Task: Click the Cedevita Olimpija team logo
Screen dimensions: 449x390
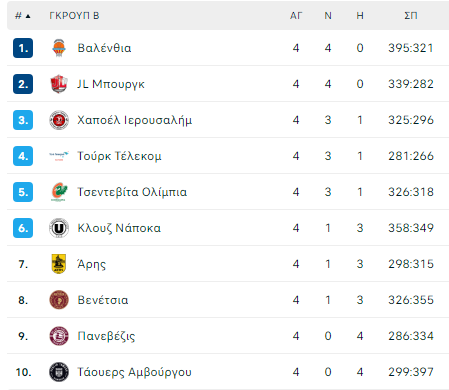Action: coord(59,192)
